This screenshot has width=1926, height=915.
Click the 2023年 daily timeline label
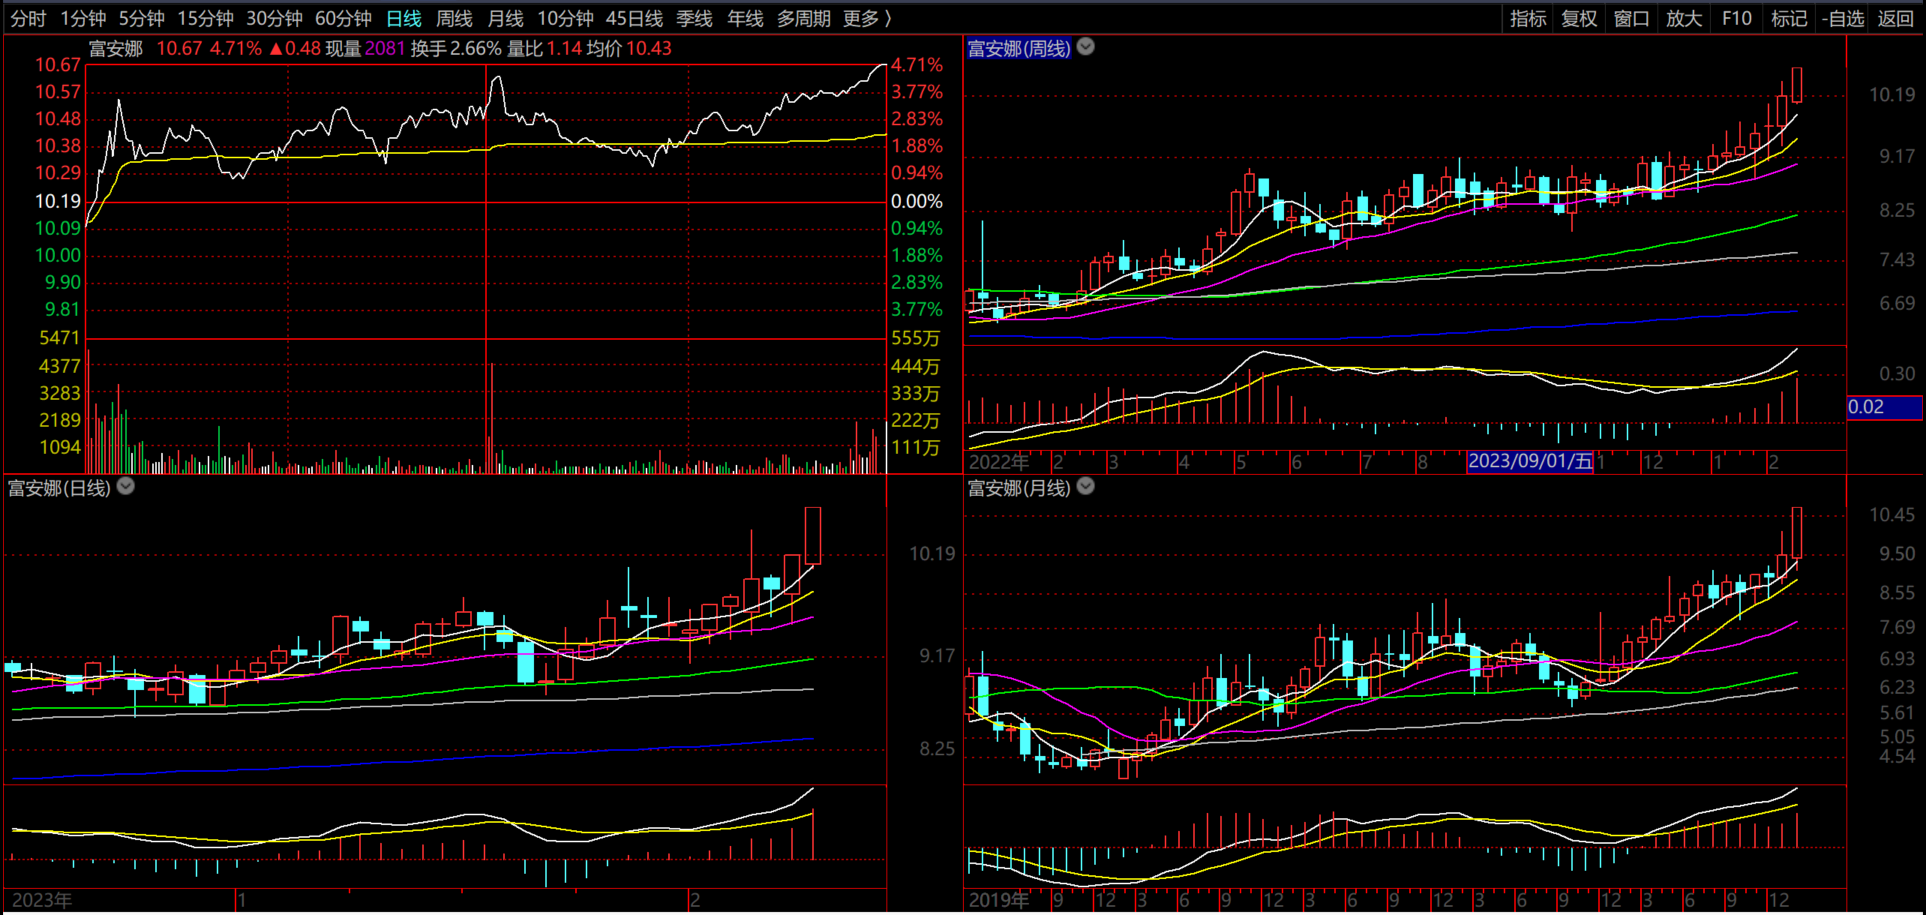[41, 900]
